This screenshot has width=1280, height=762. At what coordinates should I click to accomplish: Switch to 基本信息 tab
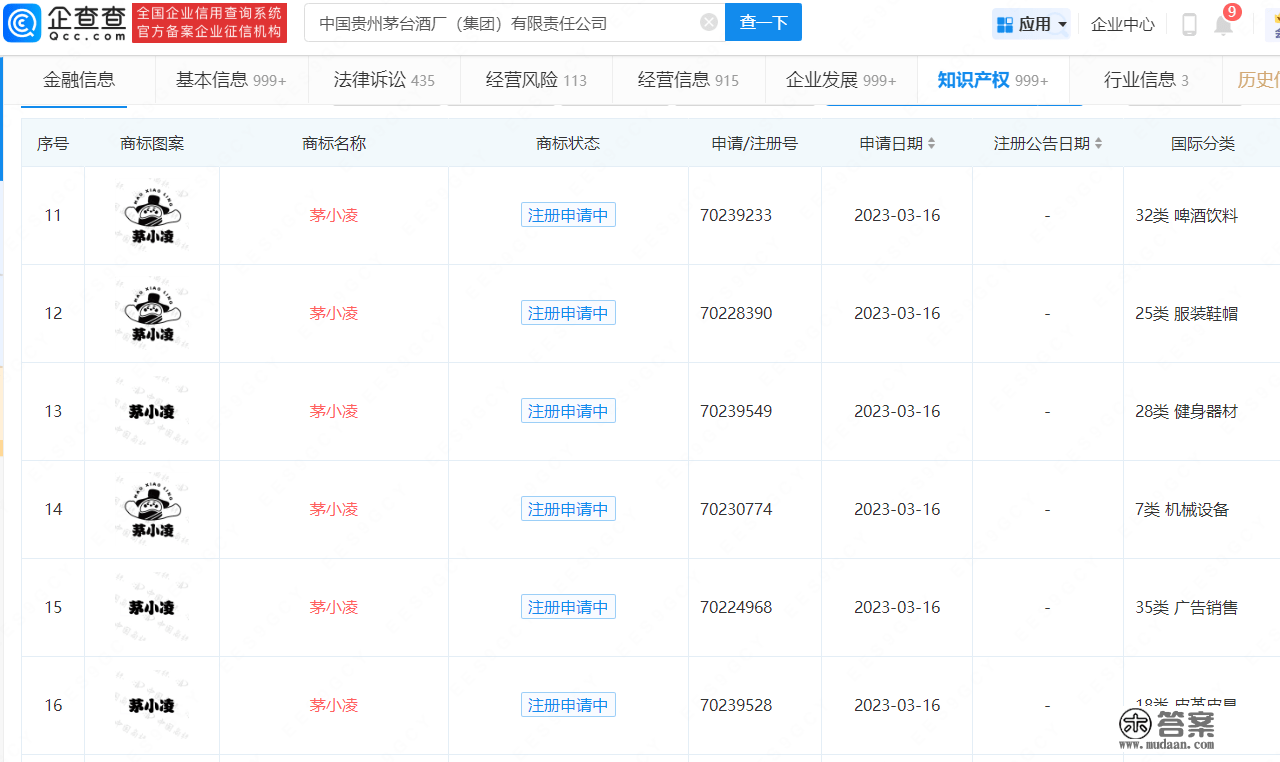(x=231, y=80)
